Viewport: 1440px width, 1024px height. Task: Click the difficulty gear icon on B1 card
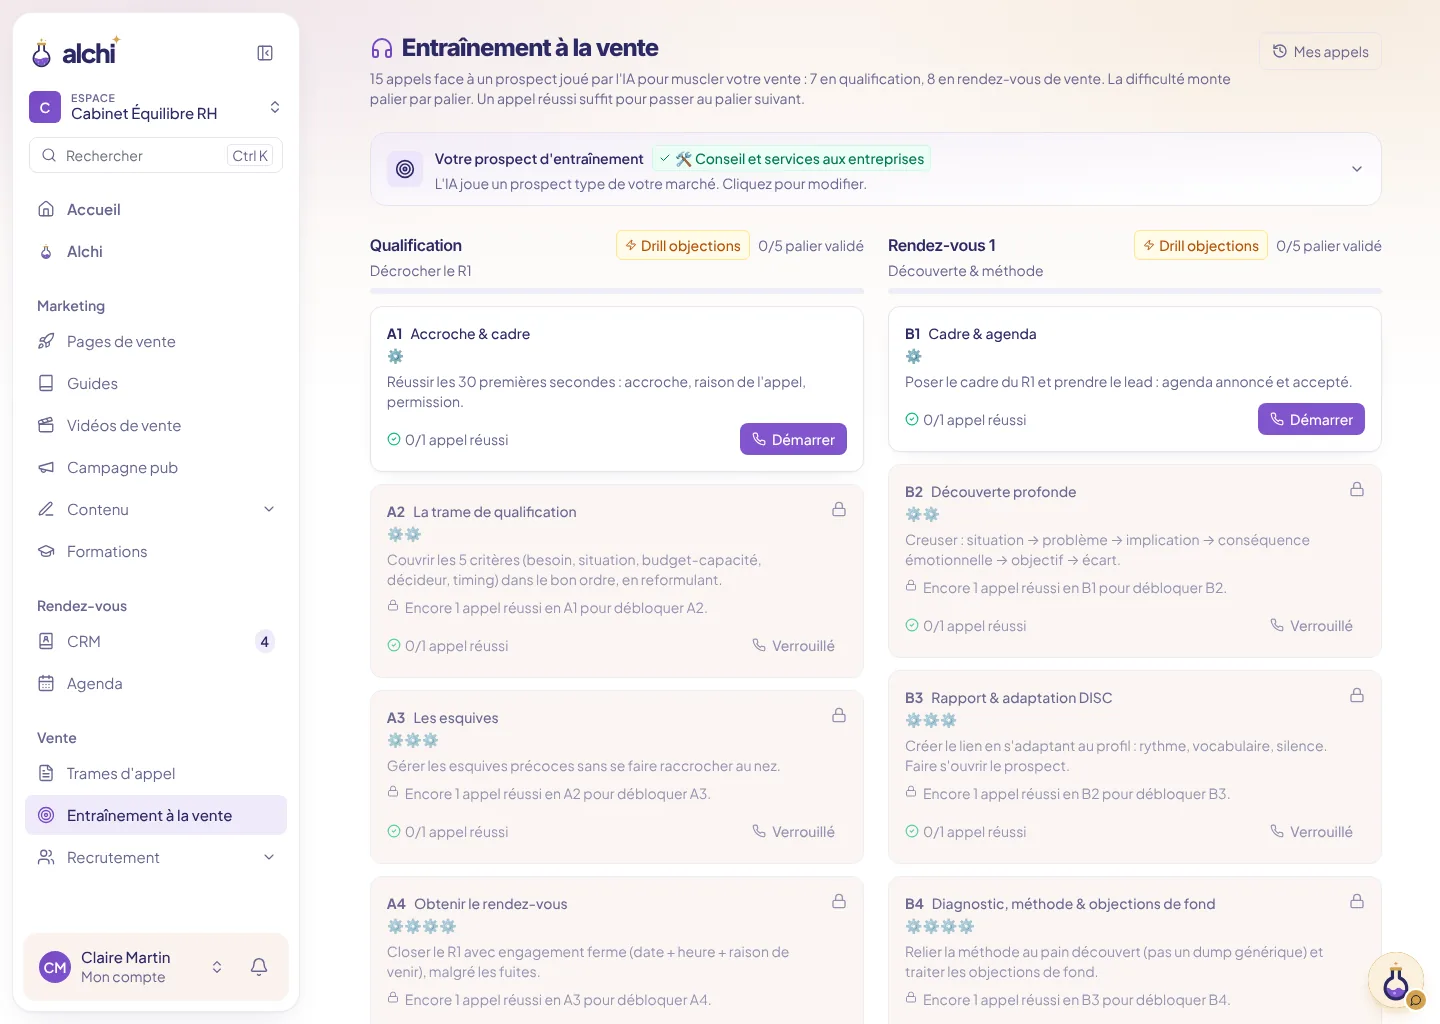tap(913, 357)
